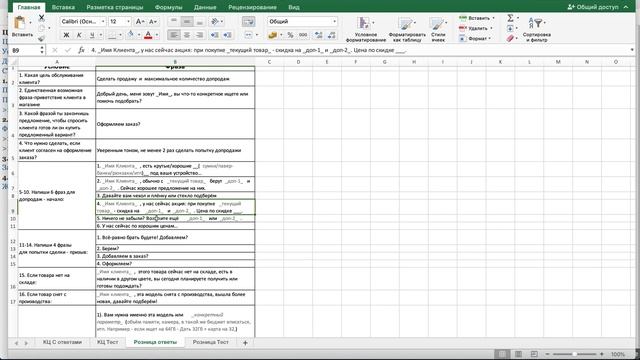Open Стили ячеек dropdown

tap(438, 29)
